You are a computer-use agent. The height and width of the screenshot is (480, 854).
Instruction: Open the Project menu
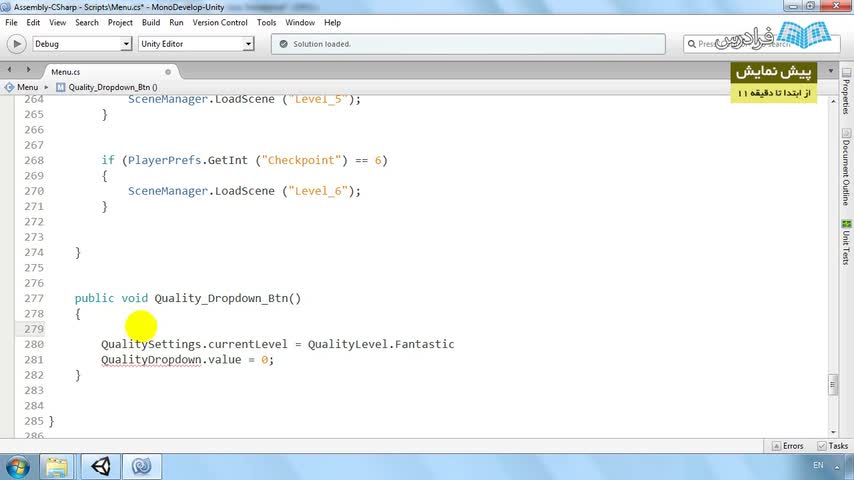pos(120,23)
